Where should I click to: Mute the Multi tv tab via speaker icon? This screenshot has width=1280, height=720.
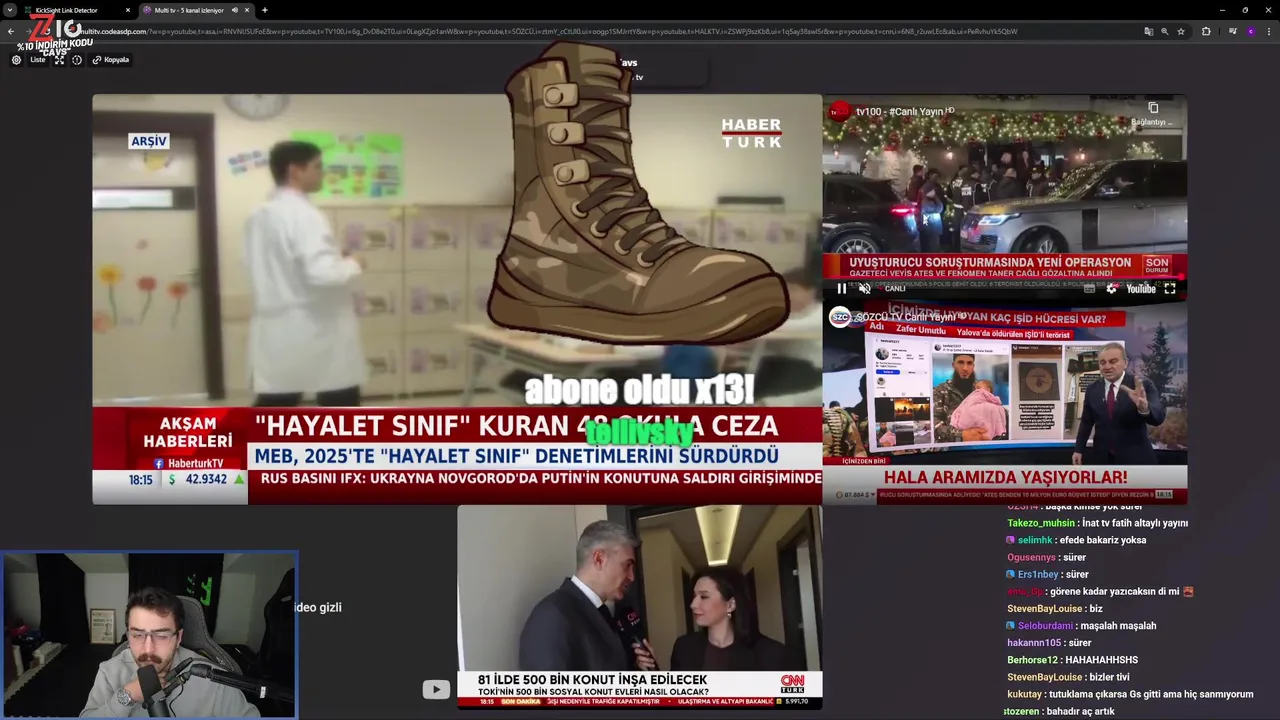tap(235, 10)
